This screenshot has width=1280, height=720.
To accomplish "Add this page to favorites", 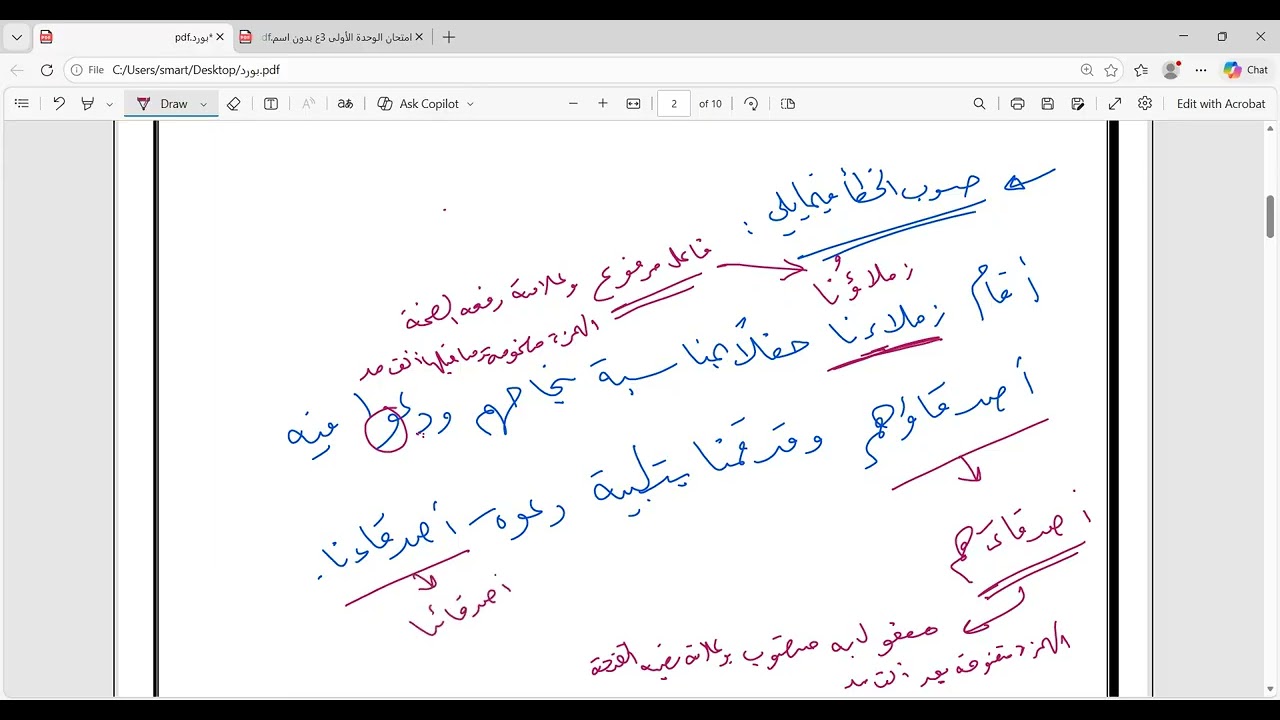I will 1111,70.
